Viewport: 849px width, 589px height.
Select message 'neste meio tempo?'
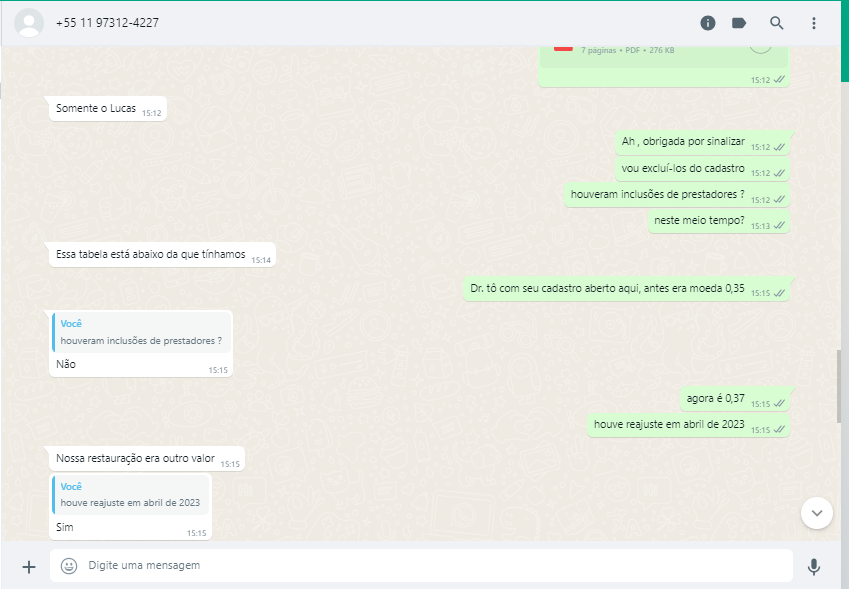(x=719, y=221)
